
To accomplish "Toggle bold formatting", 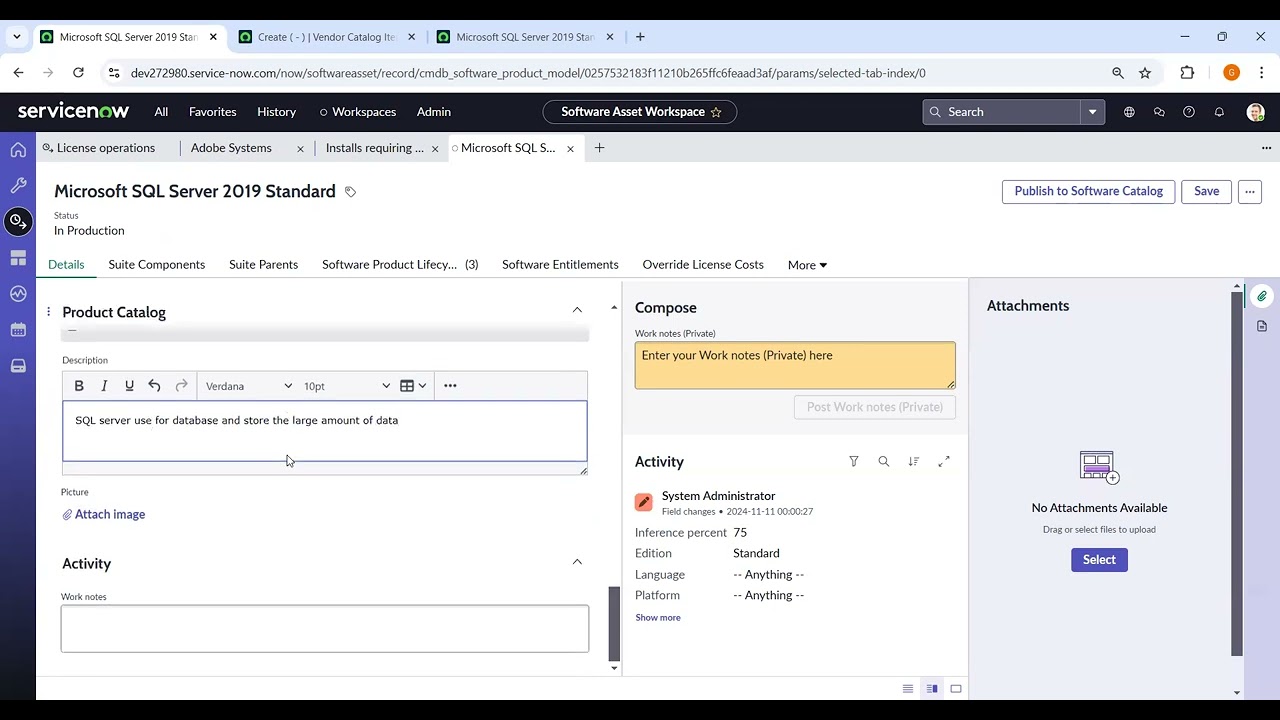I will [x=79, y=386].
